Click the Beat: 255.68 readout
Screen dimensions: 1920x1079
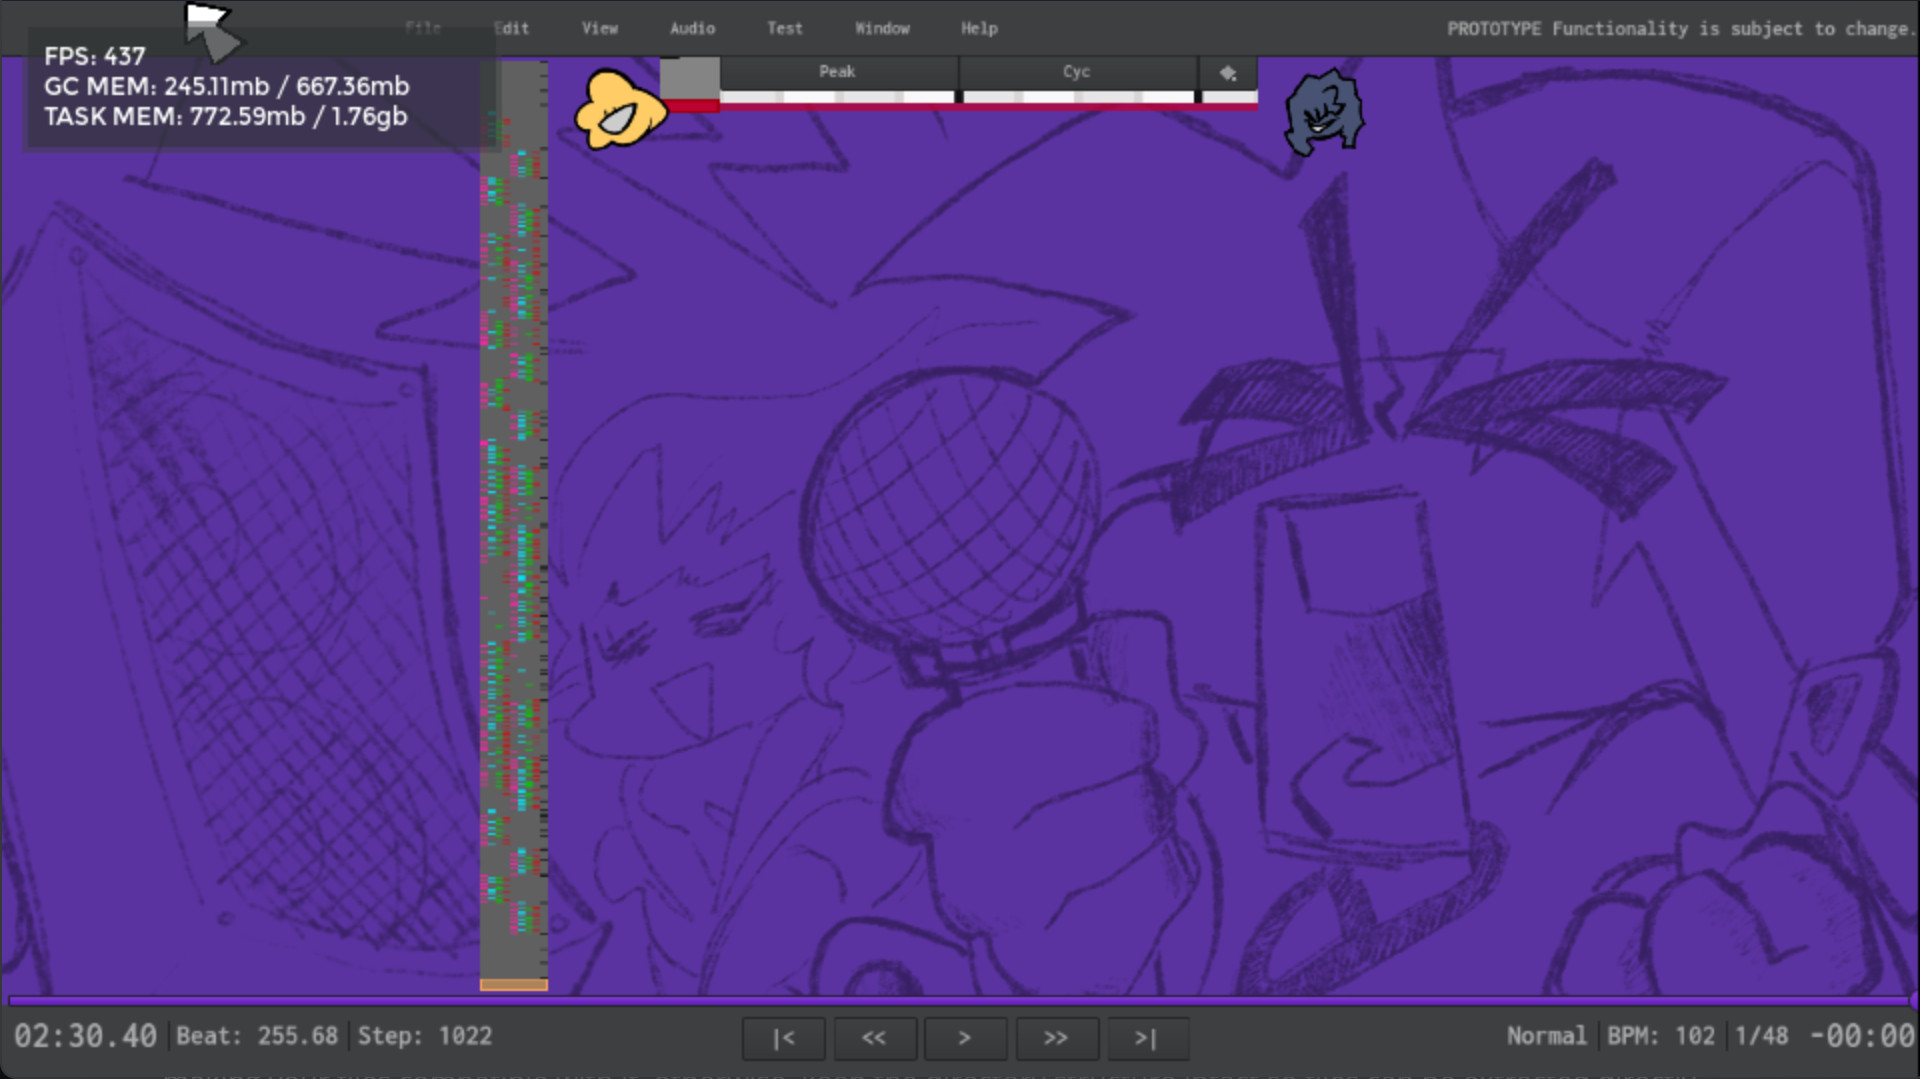point(257,1036)
